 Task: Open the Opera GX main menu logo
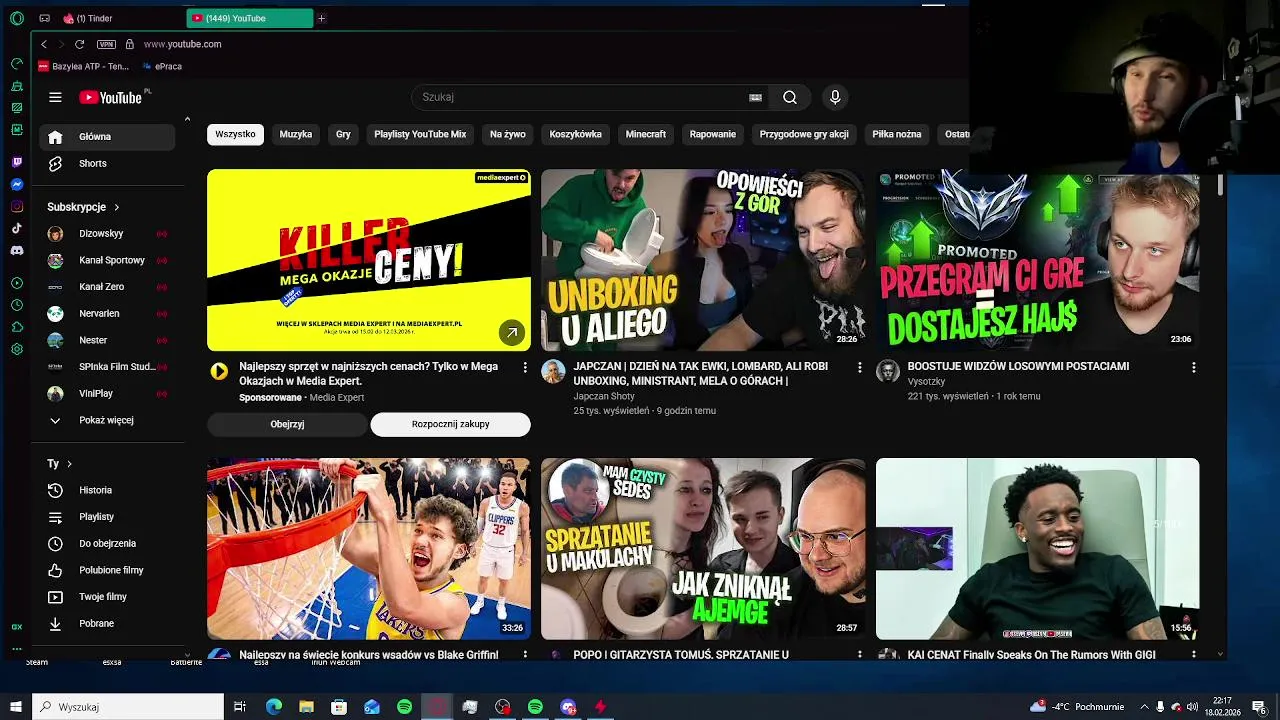[17, 18]
